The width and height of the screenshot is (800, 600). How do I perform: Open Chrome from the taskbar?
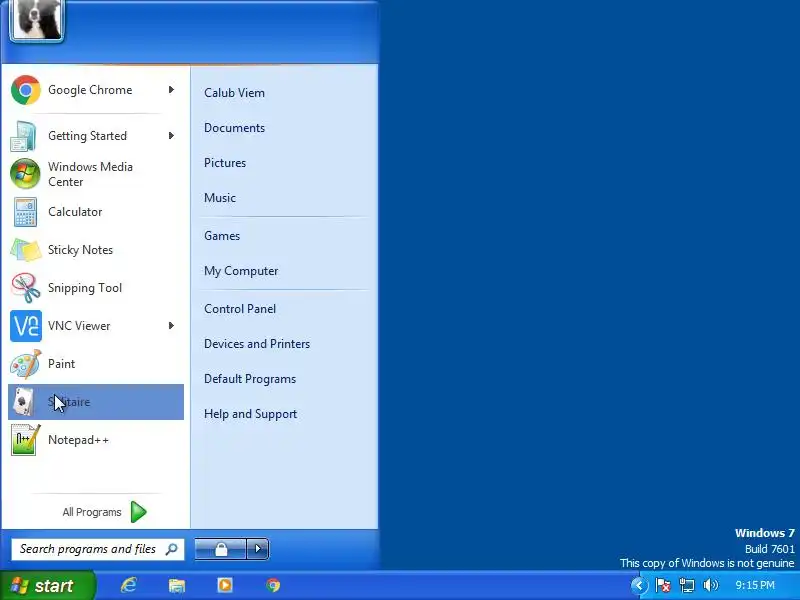click(x=273, y=585)
